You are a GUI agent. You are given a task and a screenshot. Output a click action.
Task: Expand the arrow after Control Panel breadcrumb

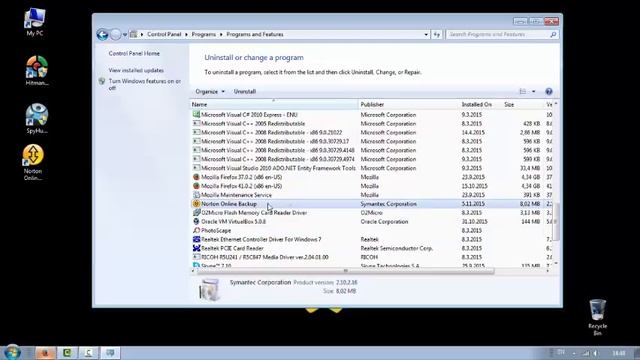click(x=187, y=35)
